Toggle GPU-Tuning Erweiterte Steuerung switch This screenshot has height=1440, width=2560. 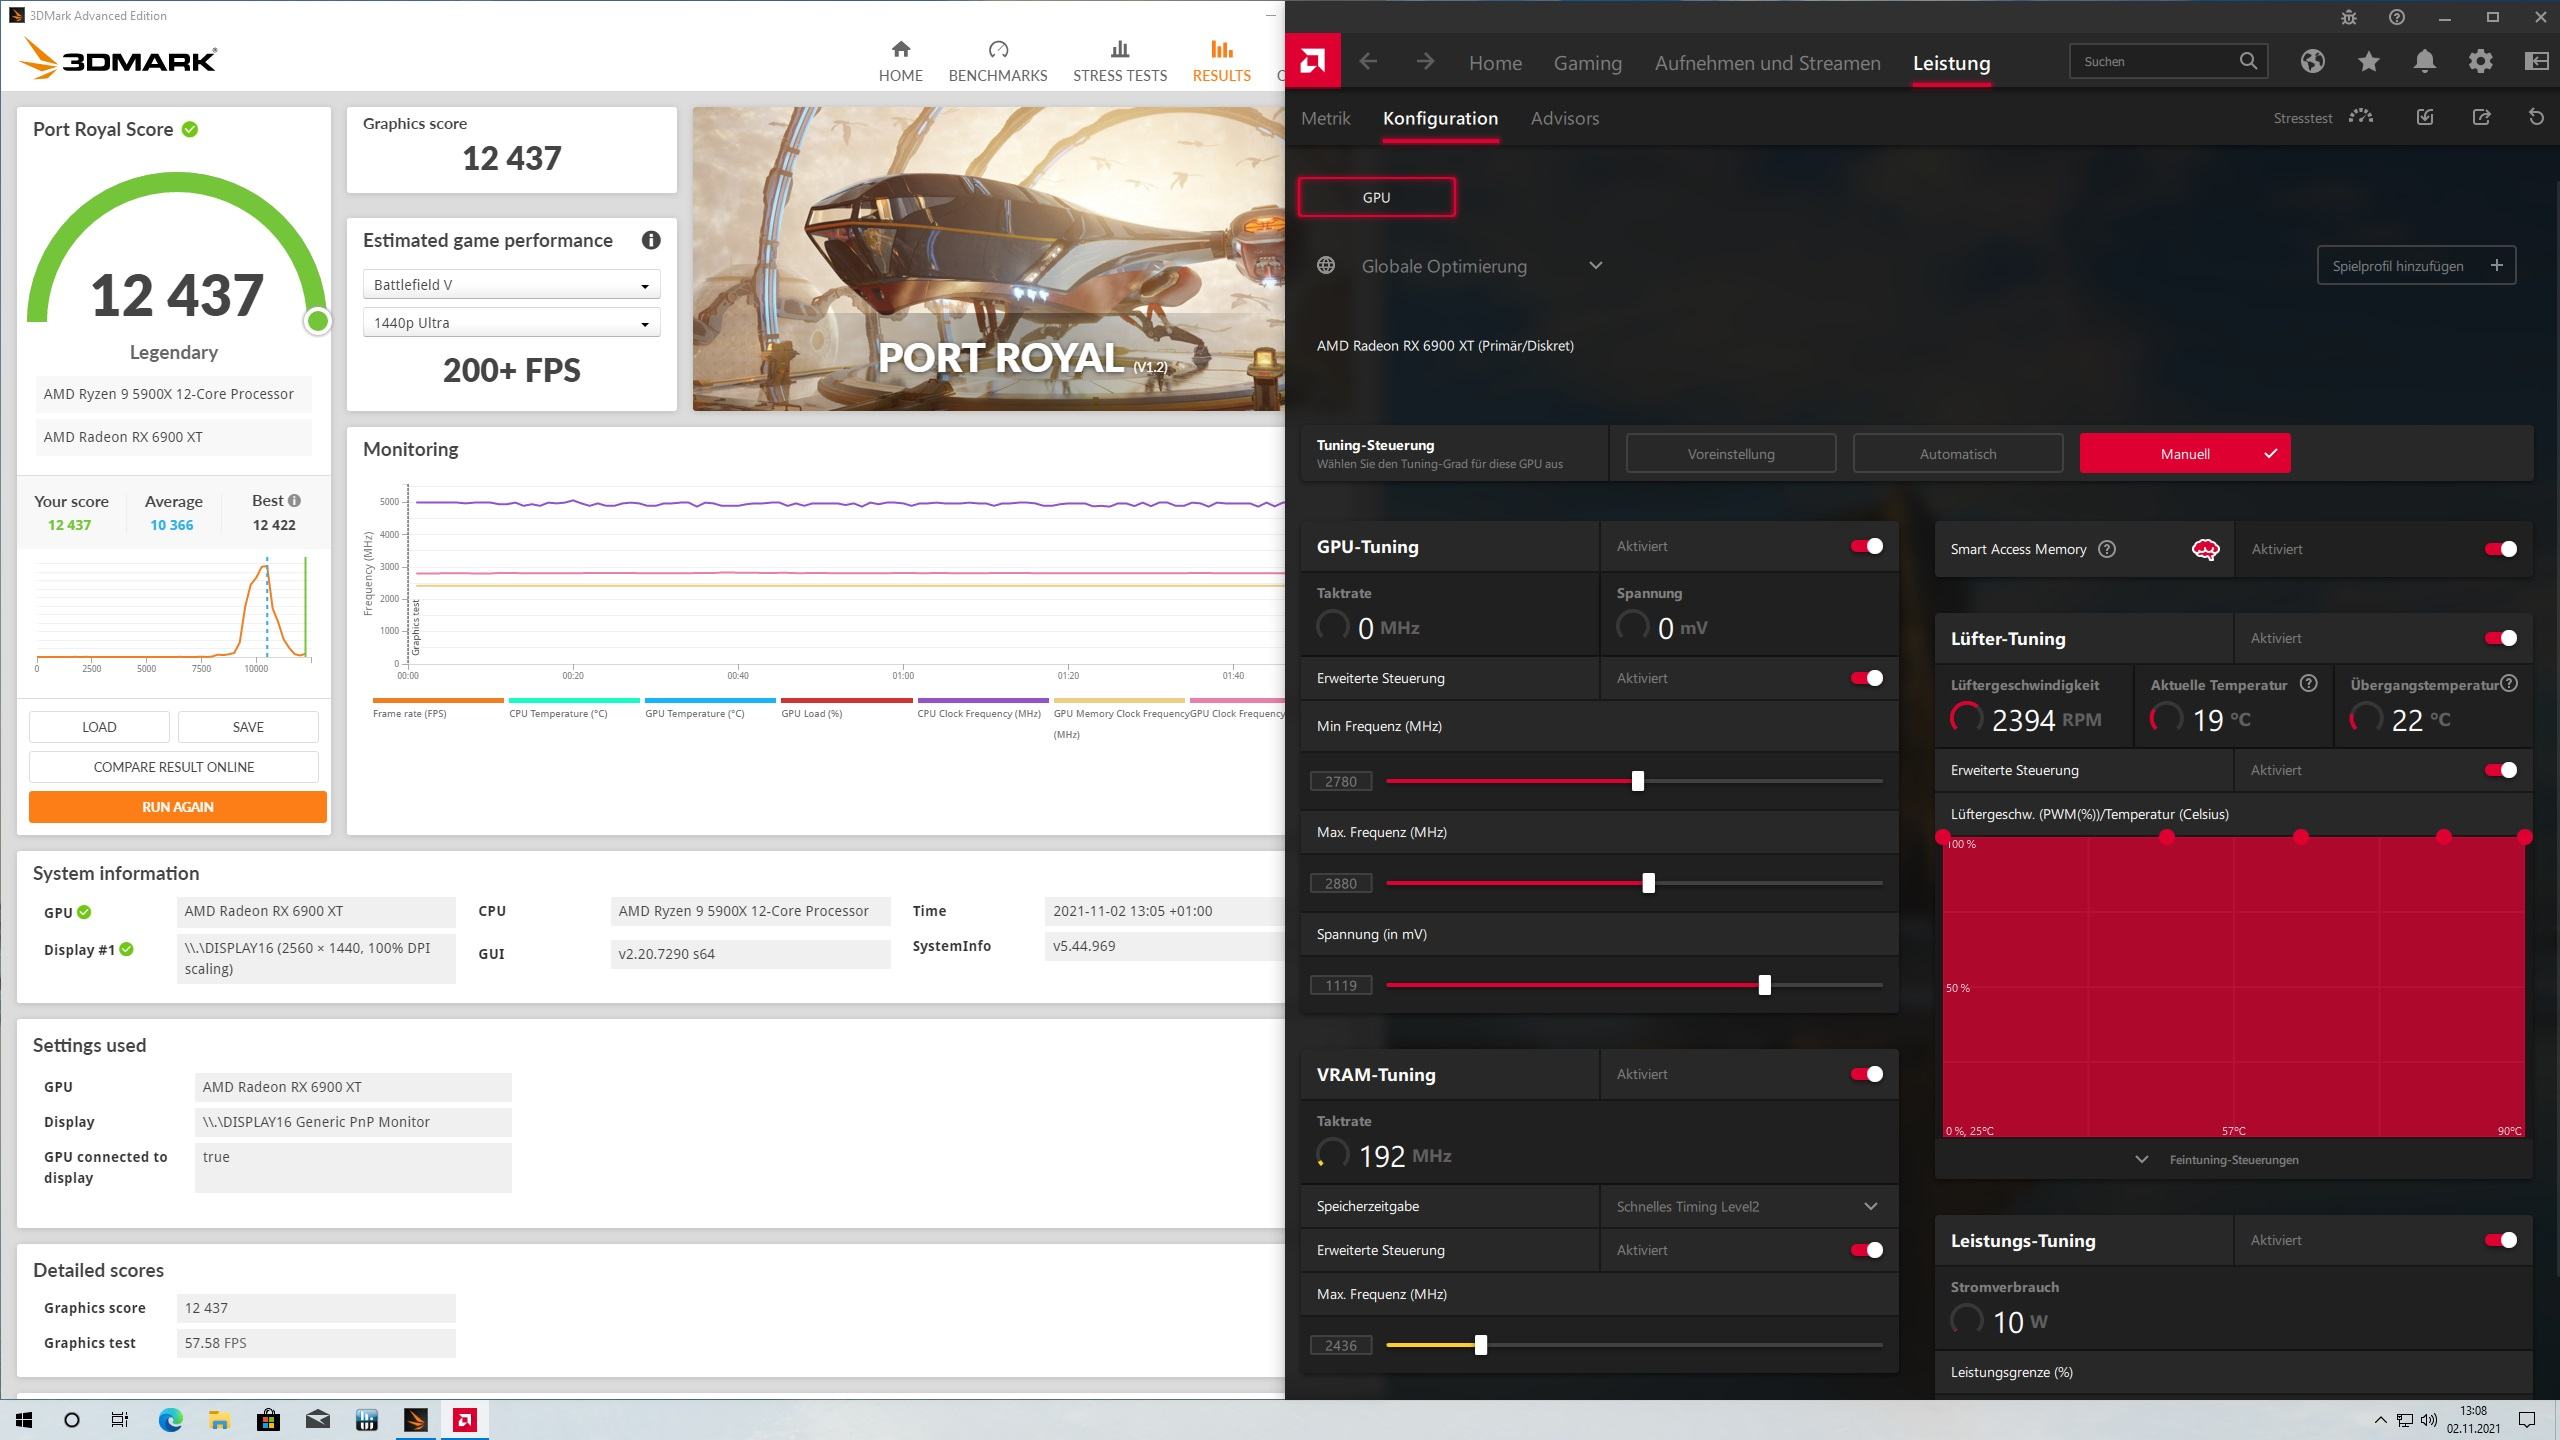click(1866, 678)
